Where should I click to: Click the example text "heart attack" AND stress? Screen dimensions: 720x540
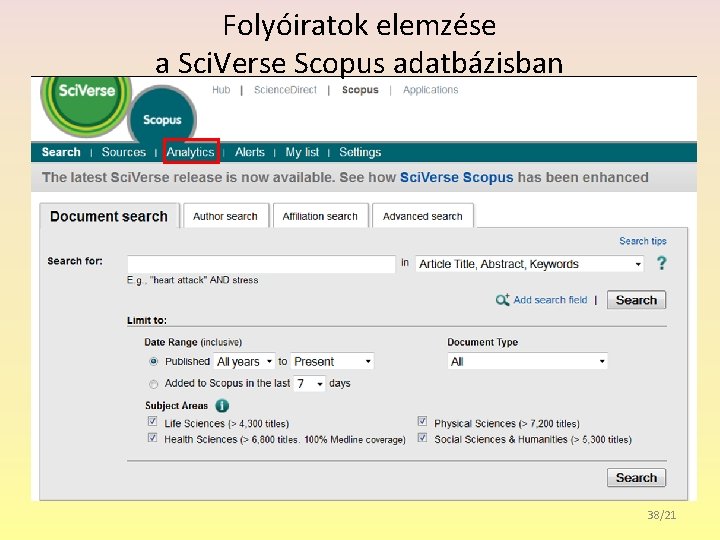tap(204, 280)
